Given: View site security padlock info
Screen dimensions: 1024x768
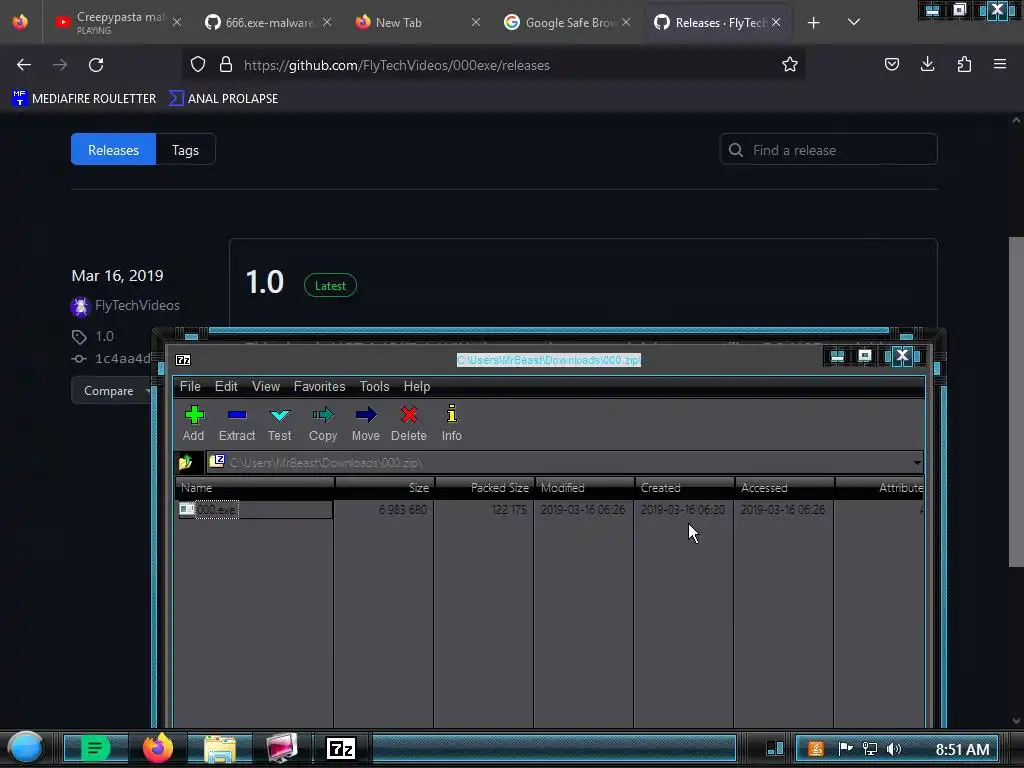Looking at the screenshot, I should coord(226,64).
